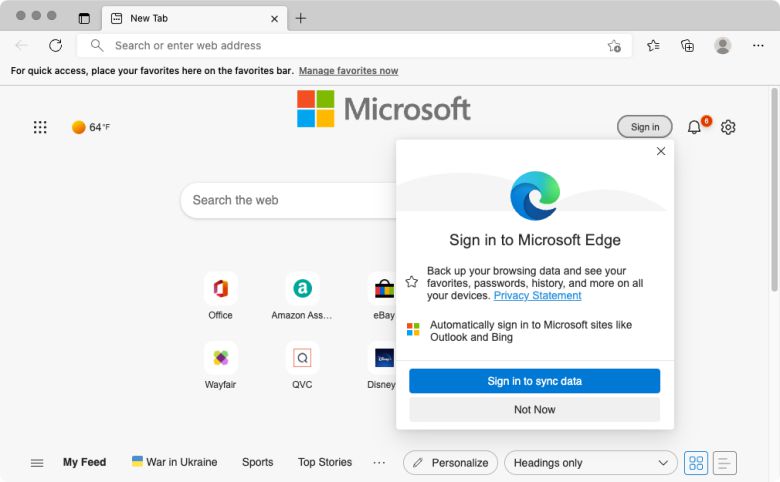Open the Amazon Assistant quick link

[301, 289]
